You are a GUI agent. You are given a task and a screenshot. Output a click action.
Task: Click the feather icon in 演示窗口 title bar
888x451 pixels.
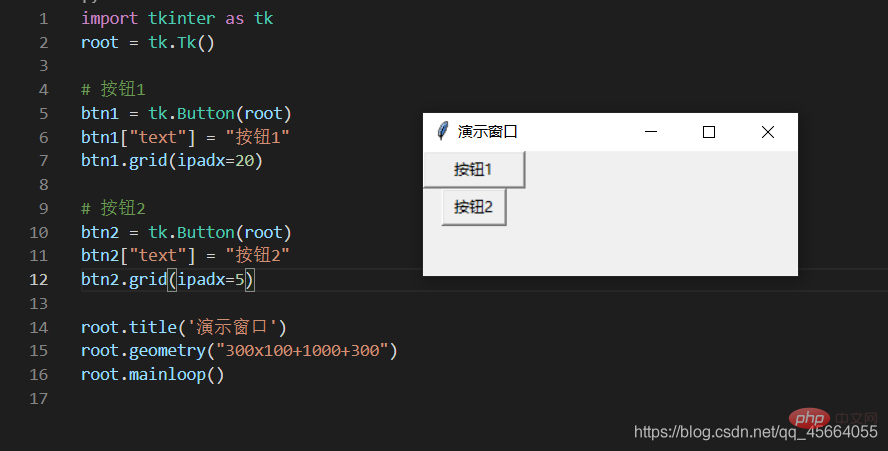(443, 131)
